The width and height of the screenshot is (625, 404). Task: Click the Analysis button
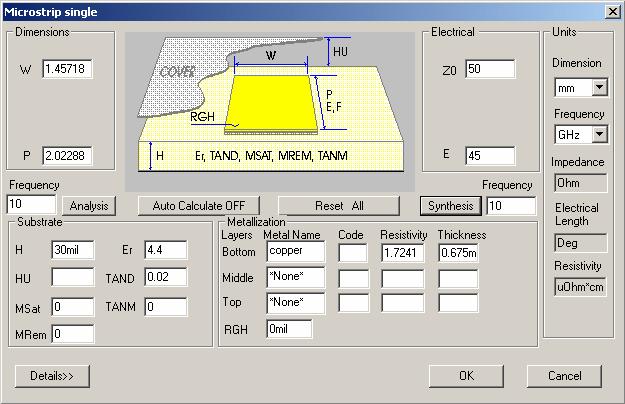(89, 206)
